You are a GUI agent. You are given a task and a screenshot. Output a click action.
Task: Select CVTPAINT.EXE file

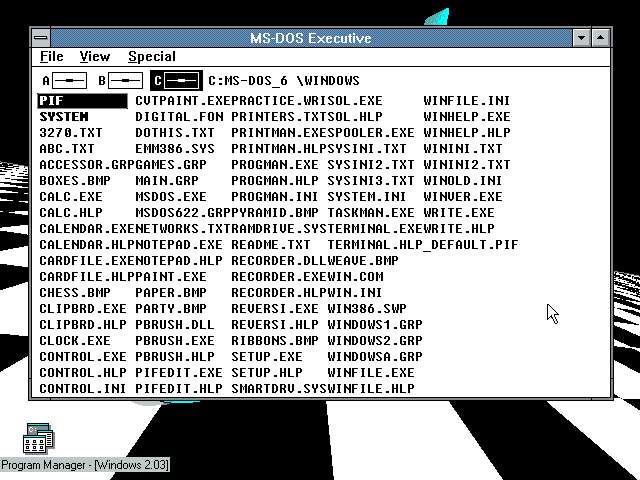183,101
